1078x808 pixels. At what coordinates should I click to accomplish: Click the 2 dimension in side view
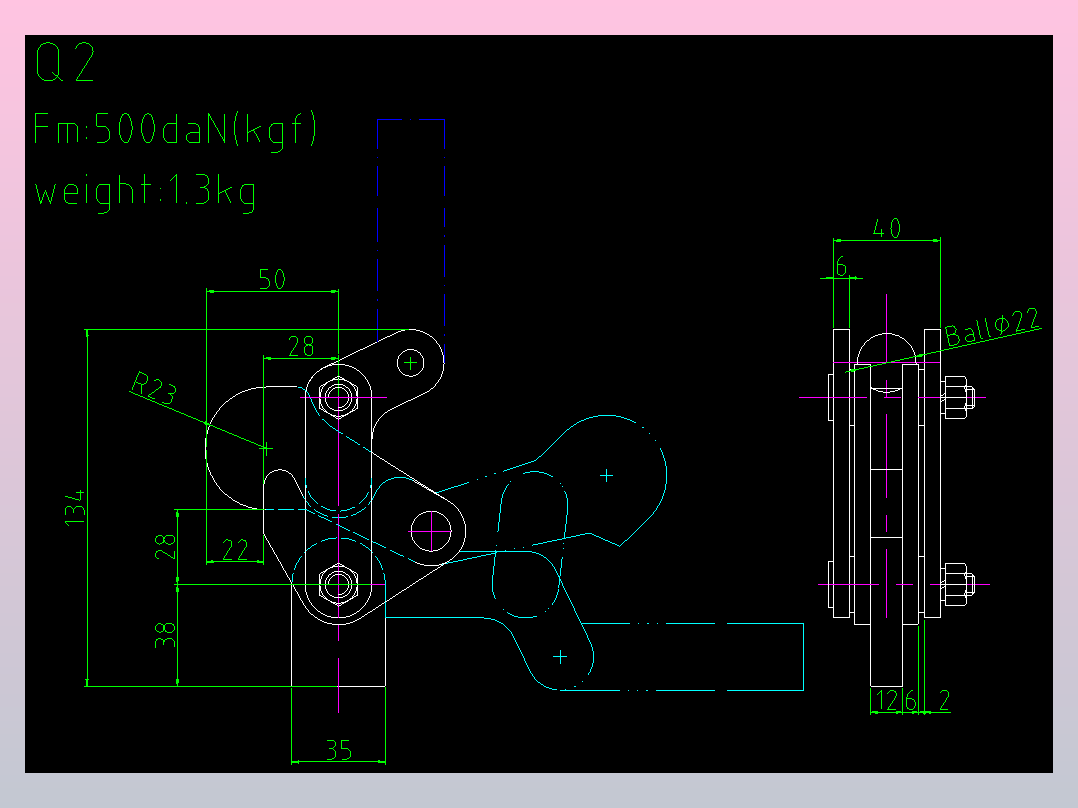945,700
